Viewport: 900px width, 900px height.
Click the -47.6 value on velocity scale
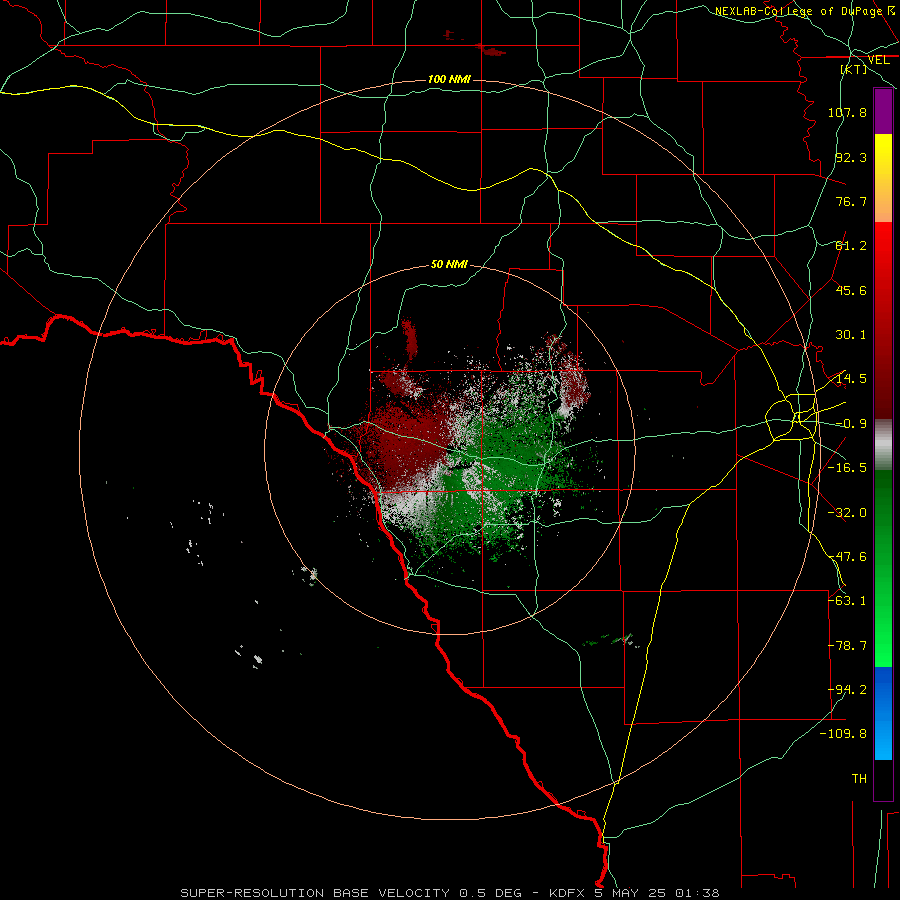[847, 557]
